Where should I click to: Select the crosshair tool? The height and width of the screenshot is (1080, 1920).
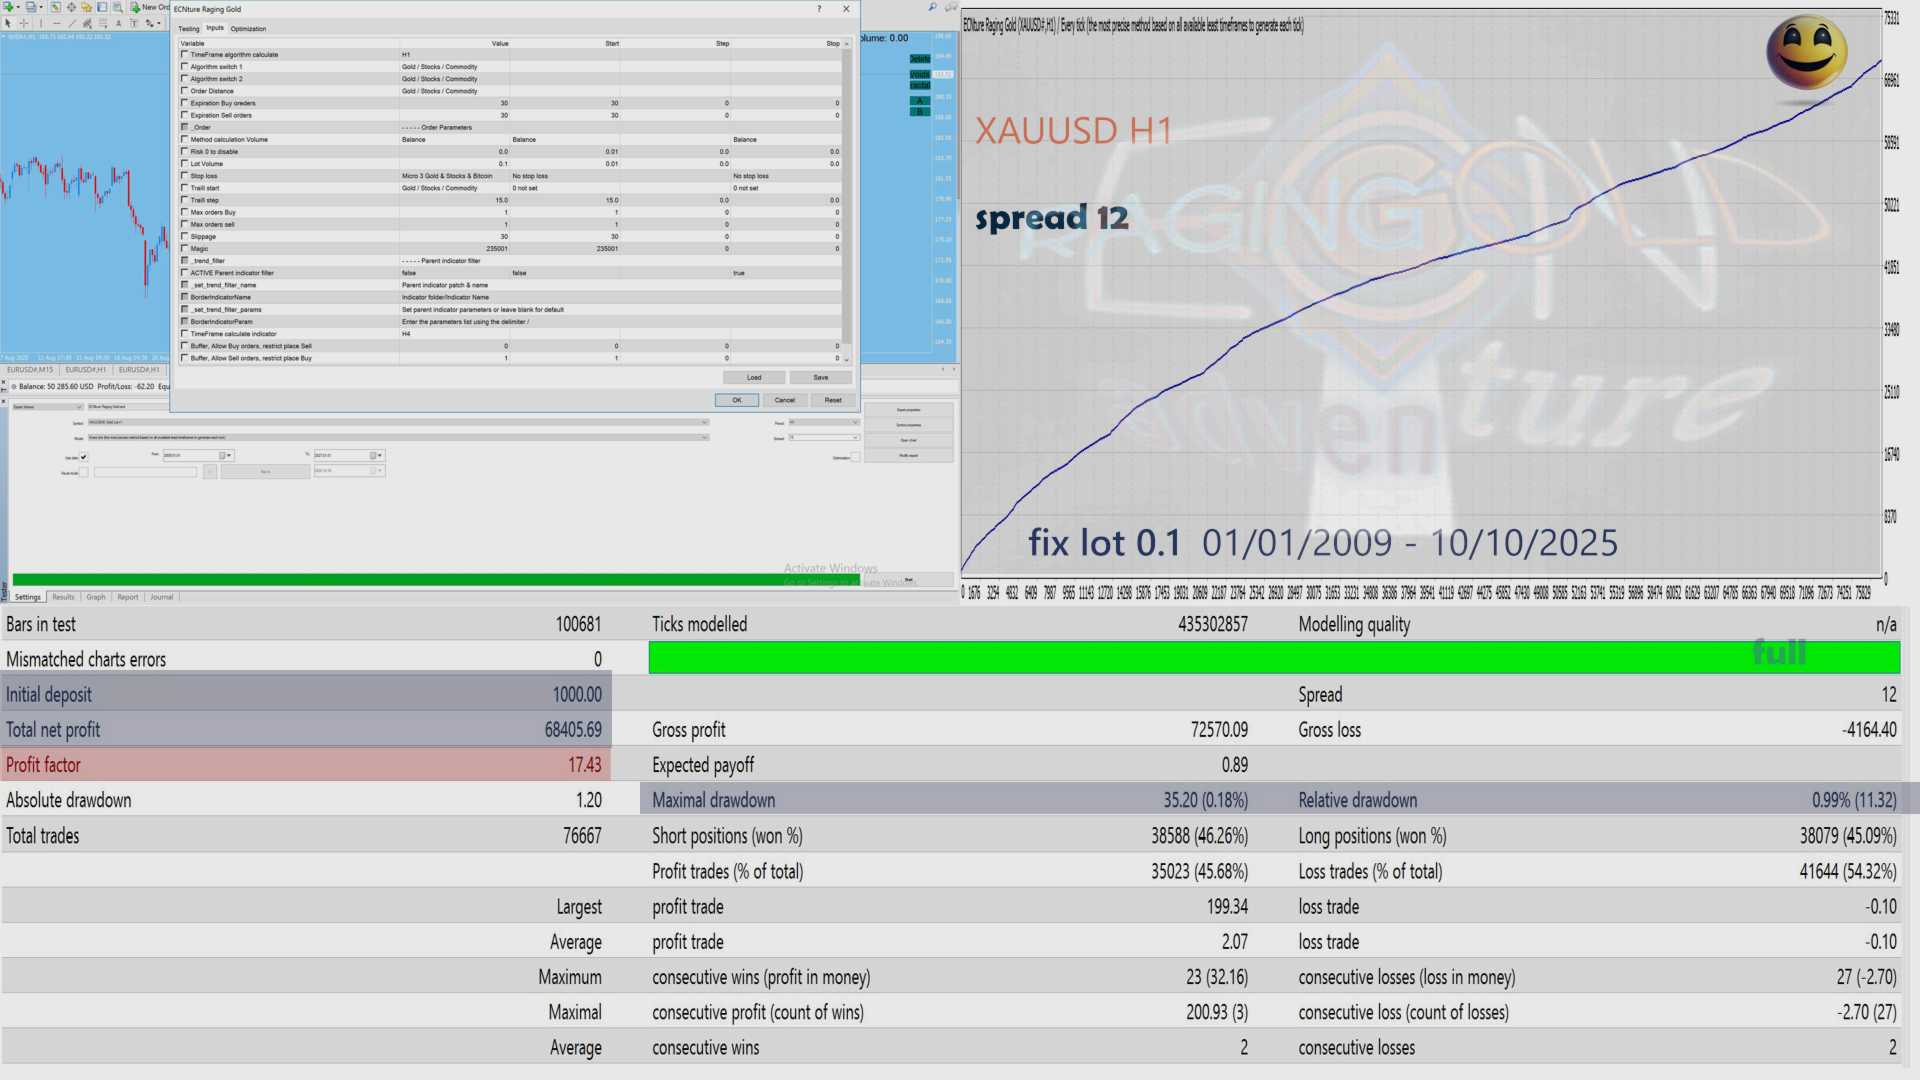pyautogui.click(x=24, y=23)
